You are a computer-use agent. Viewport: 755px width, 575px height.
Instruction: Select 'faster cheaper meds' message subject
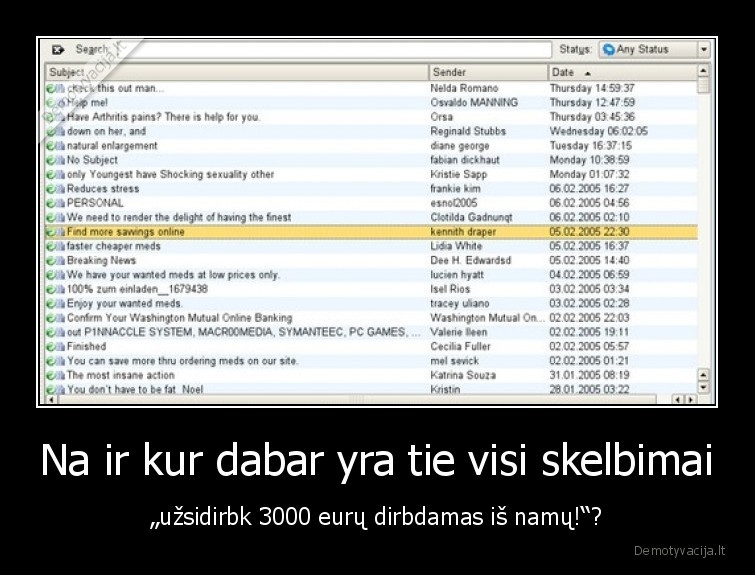pyautogui.click(x=114, y=247)
